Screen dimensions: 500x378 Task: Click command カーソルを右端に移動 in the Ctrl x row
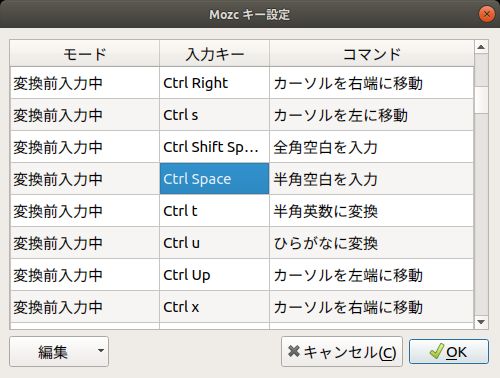(x=371, y=307)
